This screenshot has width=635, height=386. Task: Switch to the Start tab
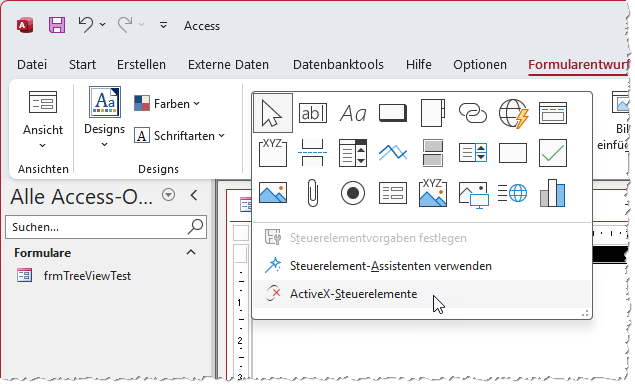82,64
